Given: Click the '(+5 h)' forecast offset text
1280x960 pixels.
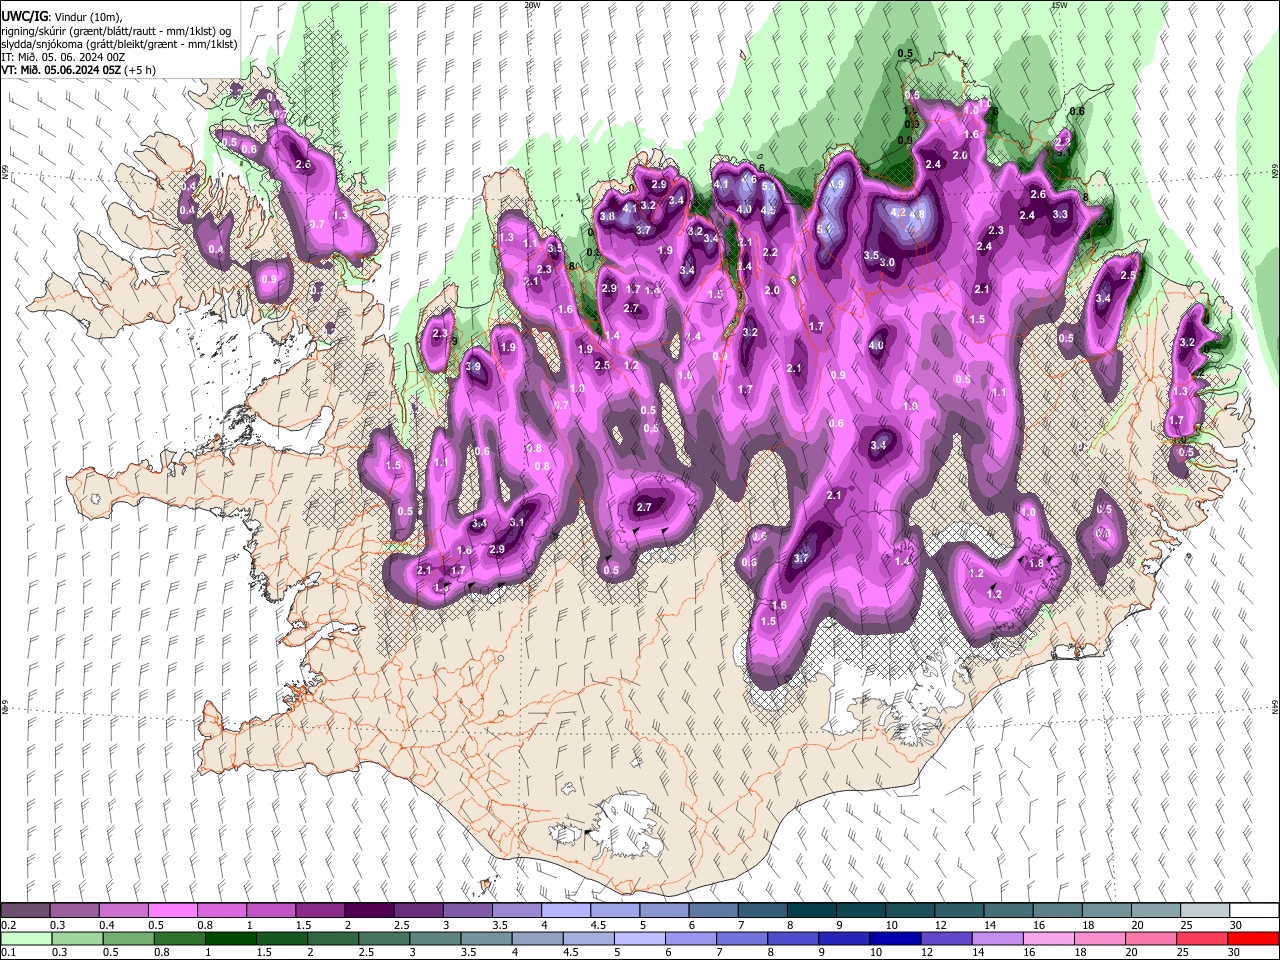Looking at the screenshot, I should tap(140, 70).
